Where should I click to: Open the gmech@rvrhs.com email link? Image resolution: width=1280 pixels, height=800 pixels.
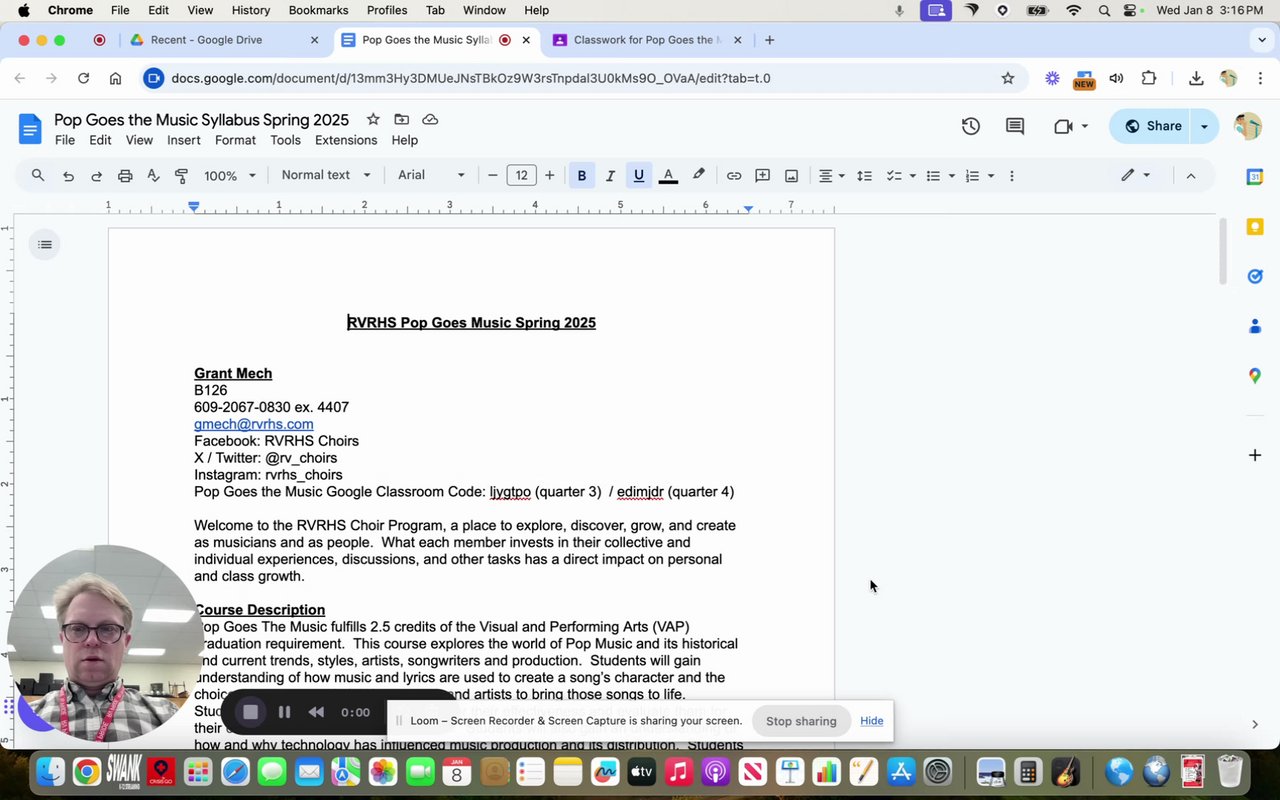[254, 424]
